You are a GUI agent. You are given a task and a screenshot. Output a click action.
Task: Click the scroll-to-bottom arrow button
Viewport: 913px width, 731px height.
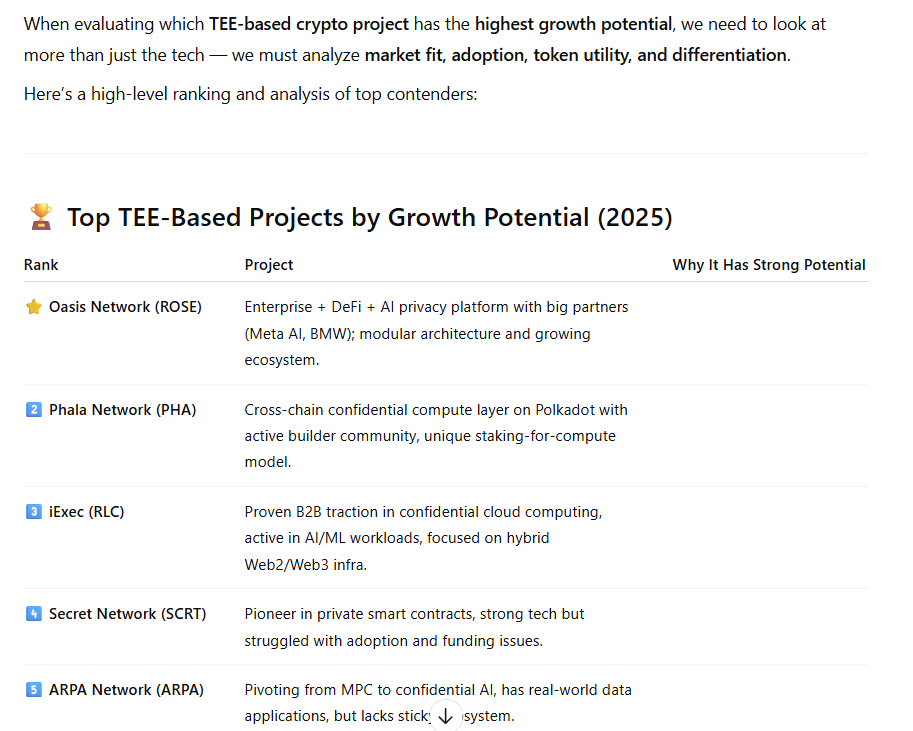(x=445, y=715)
